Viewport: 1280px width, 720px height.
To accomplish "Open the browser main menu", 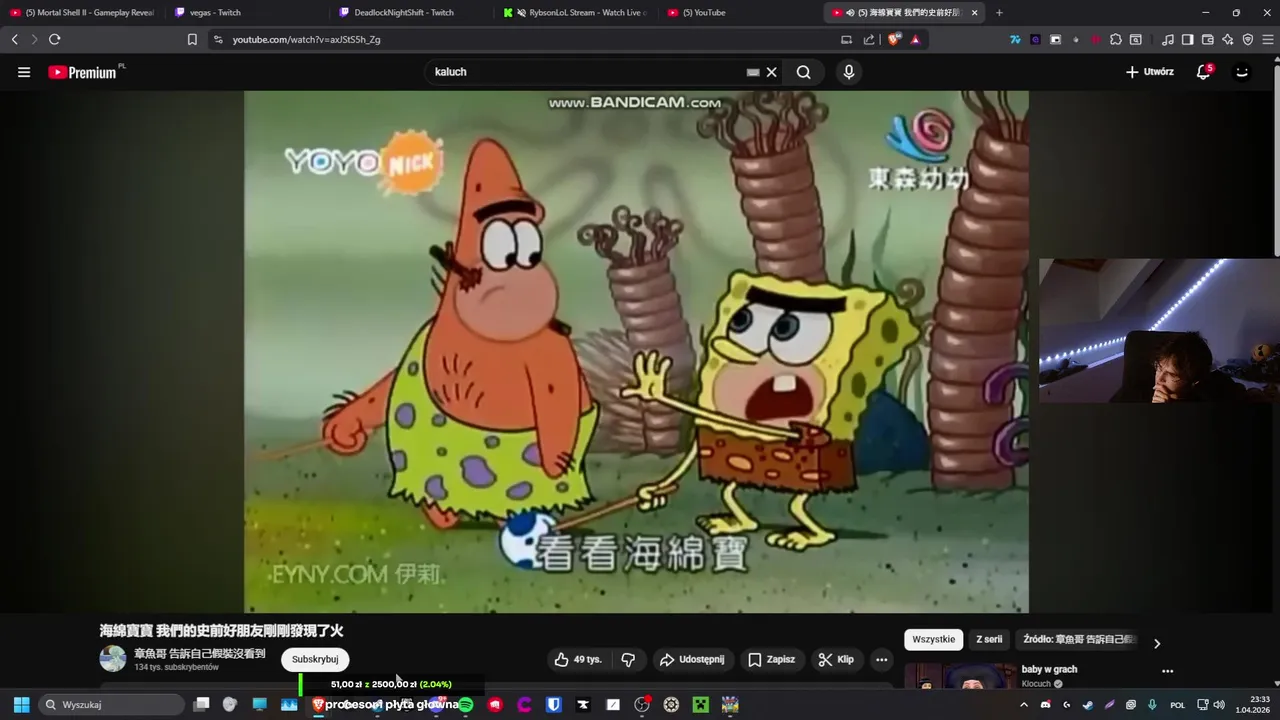I will click(1267, 39).
